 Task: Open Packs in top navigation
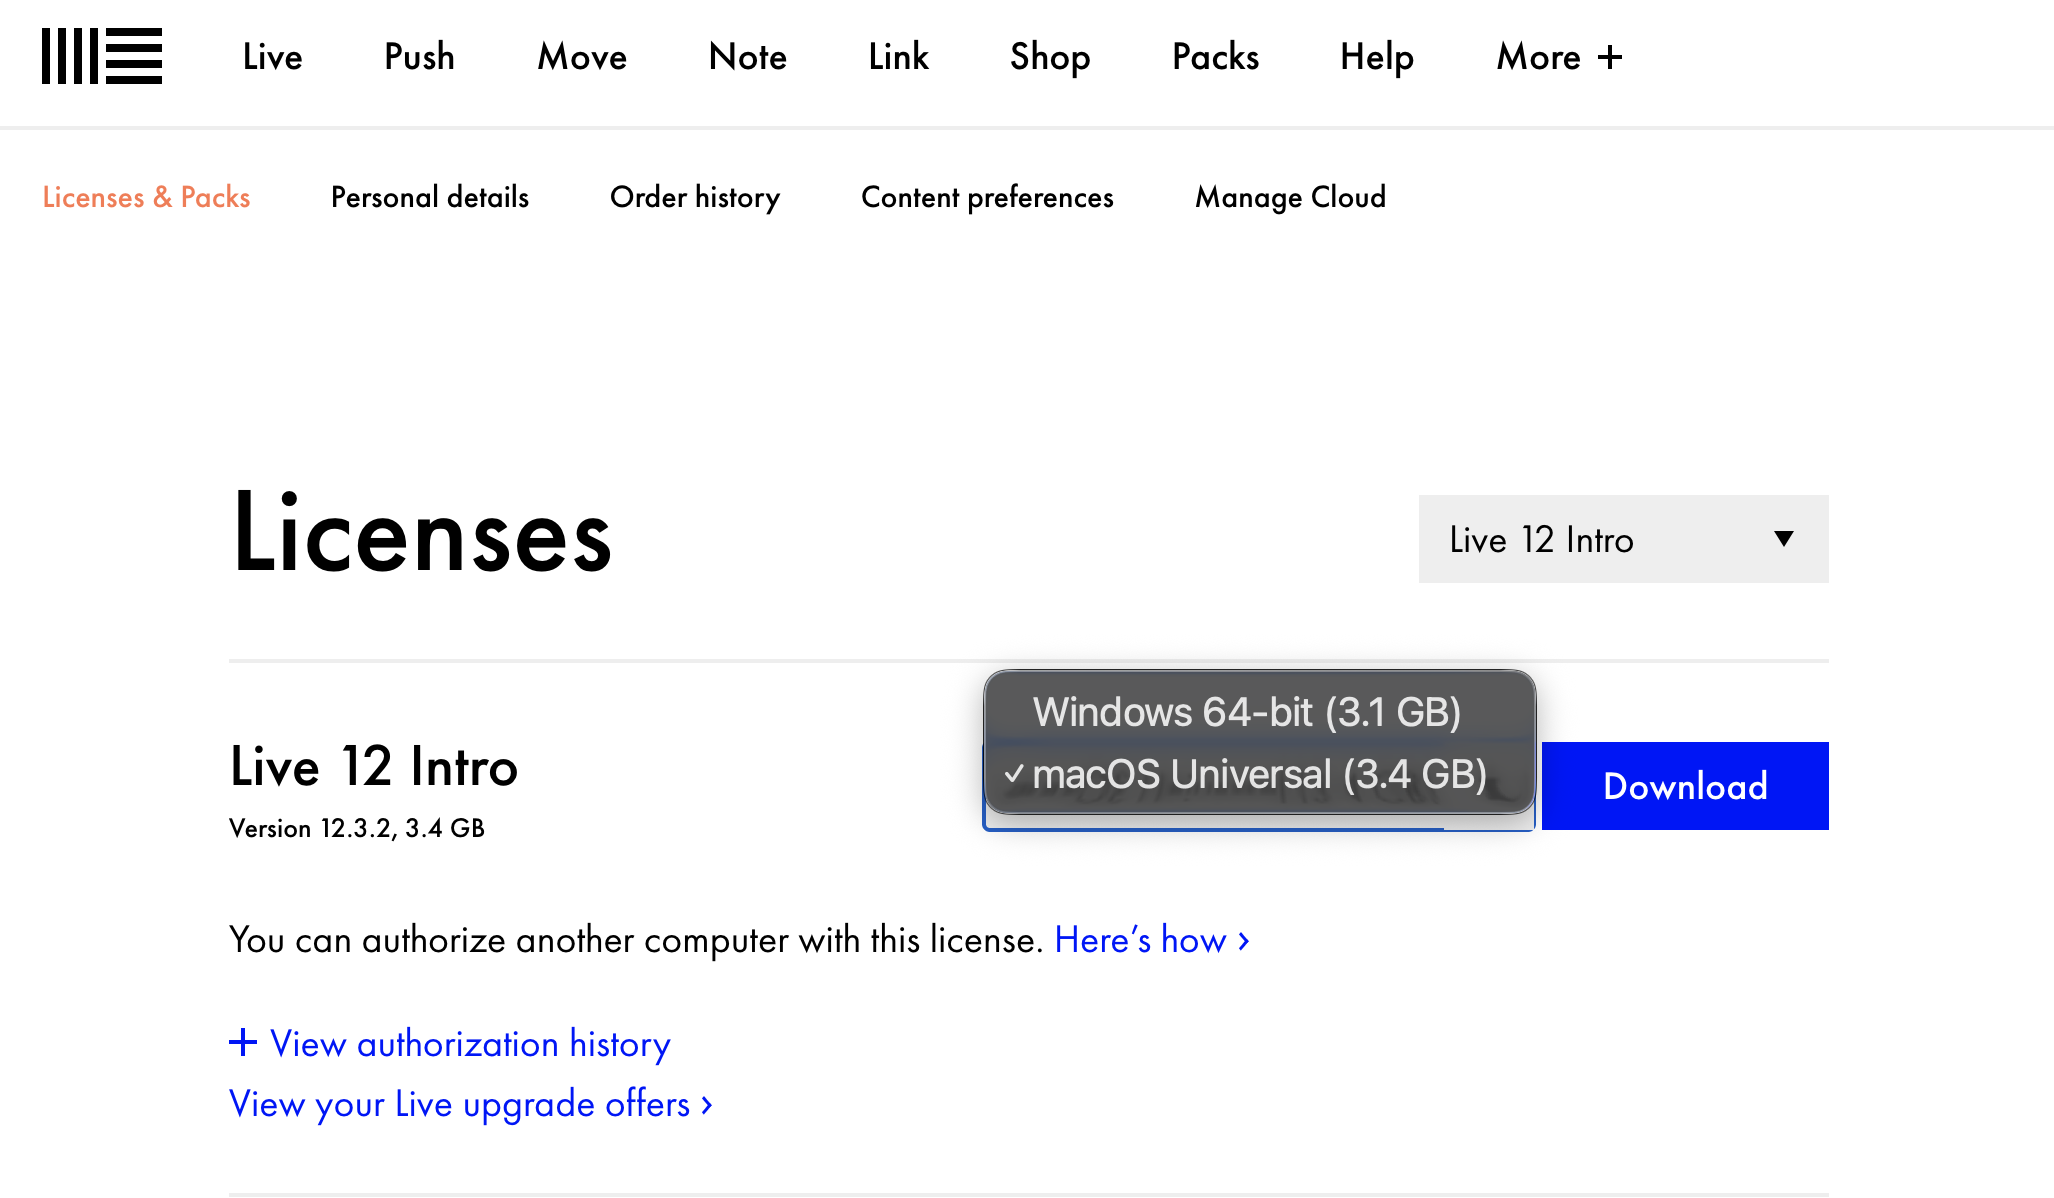point(1215,57)
